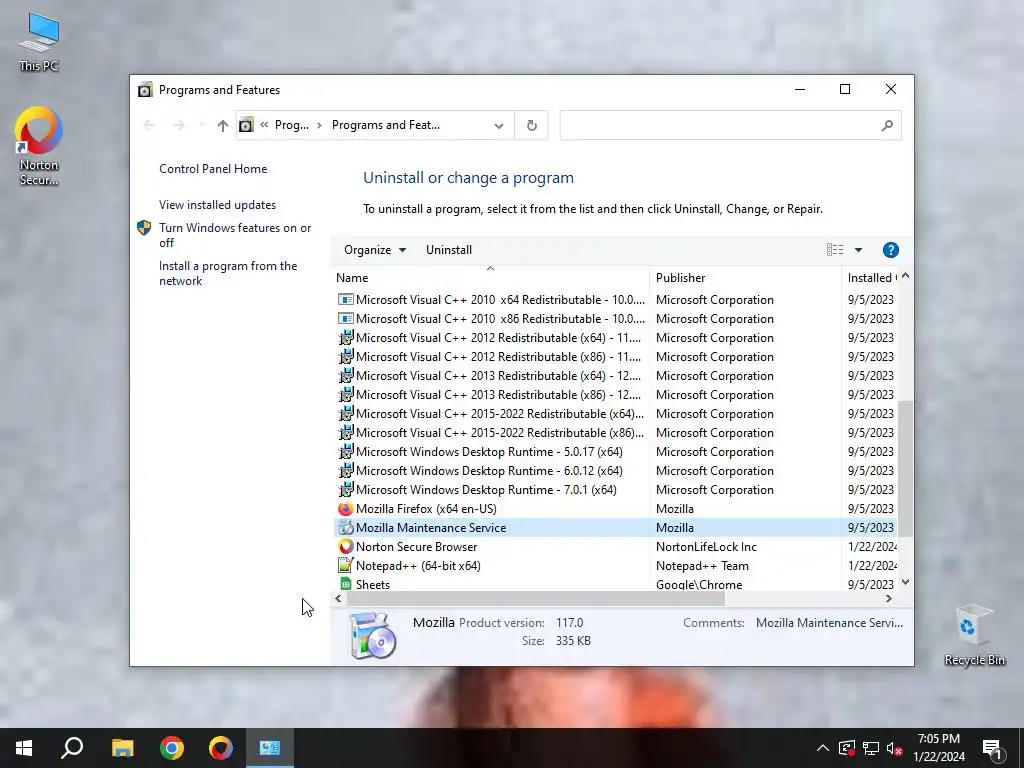This screenshot has height=768, width=1024.
Task: Open Install a program from the network
Action: click(228, 273)
